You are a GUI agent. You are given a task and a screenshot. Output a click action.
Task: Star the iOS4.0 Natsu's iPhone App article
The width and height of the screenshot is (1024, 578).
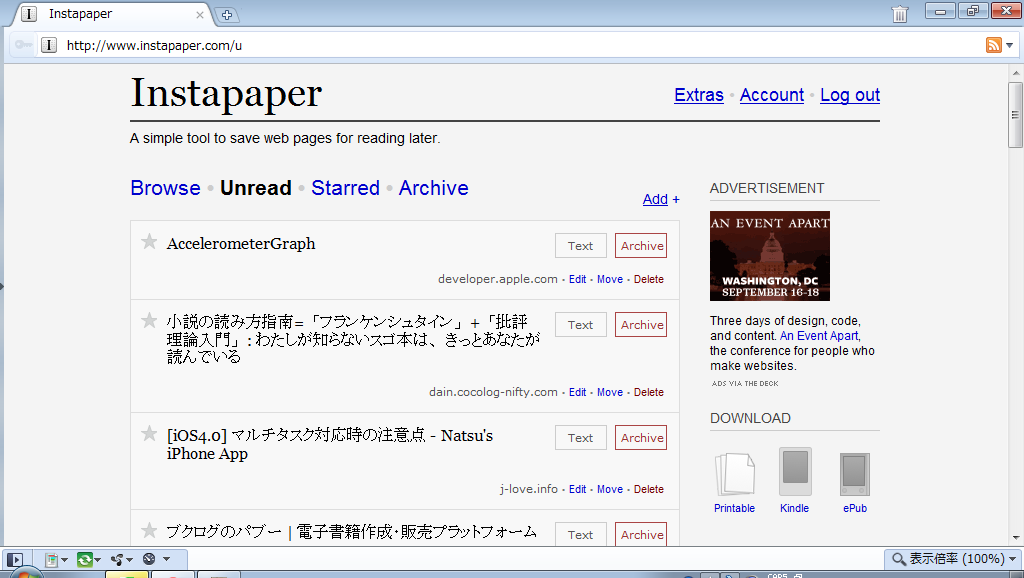pyautogui.click(x=149, y=434)
